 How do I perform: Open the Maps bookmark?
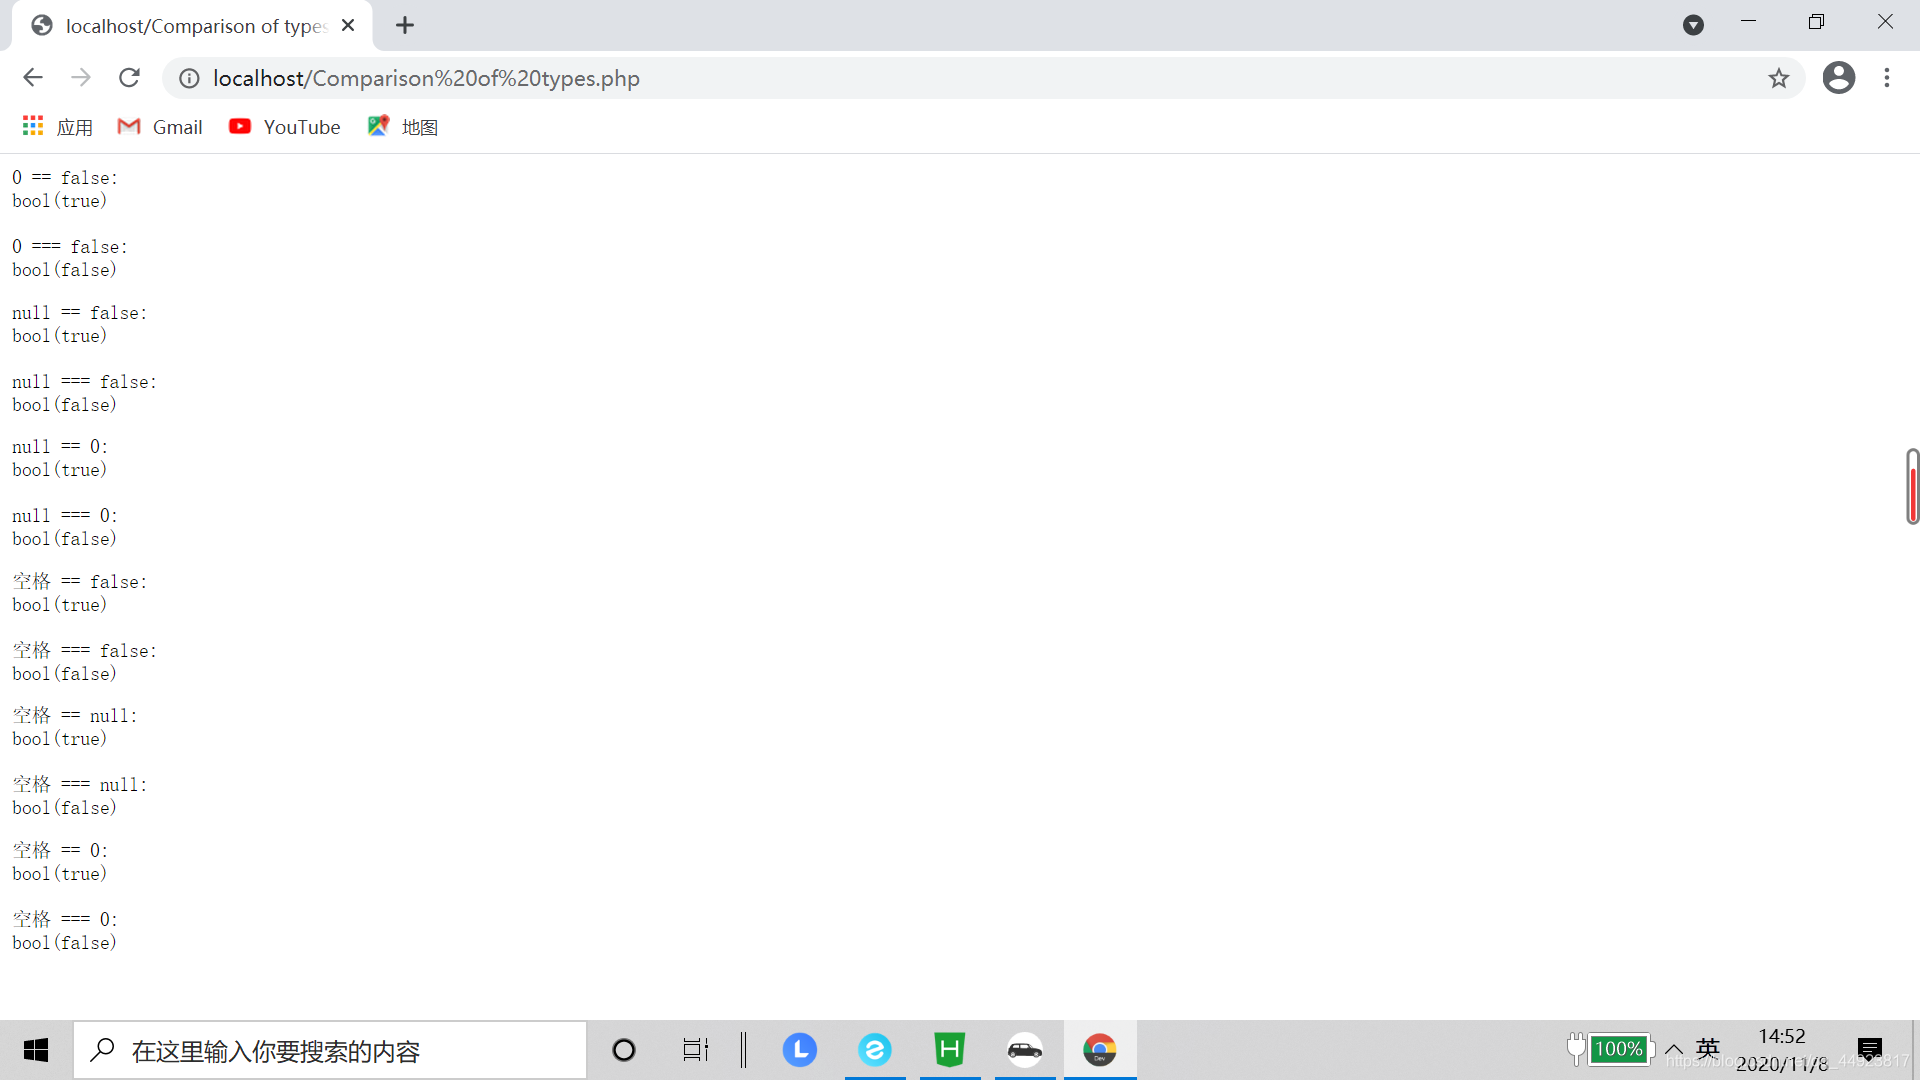pos(403,127)
